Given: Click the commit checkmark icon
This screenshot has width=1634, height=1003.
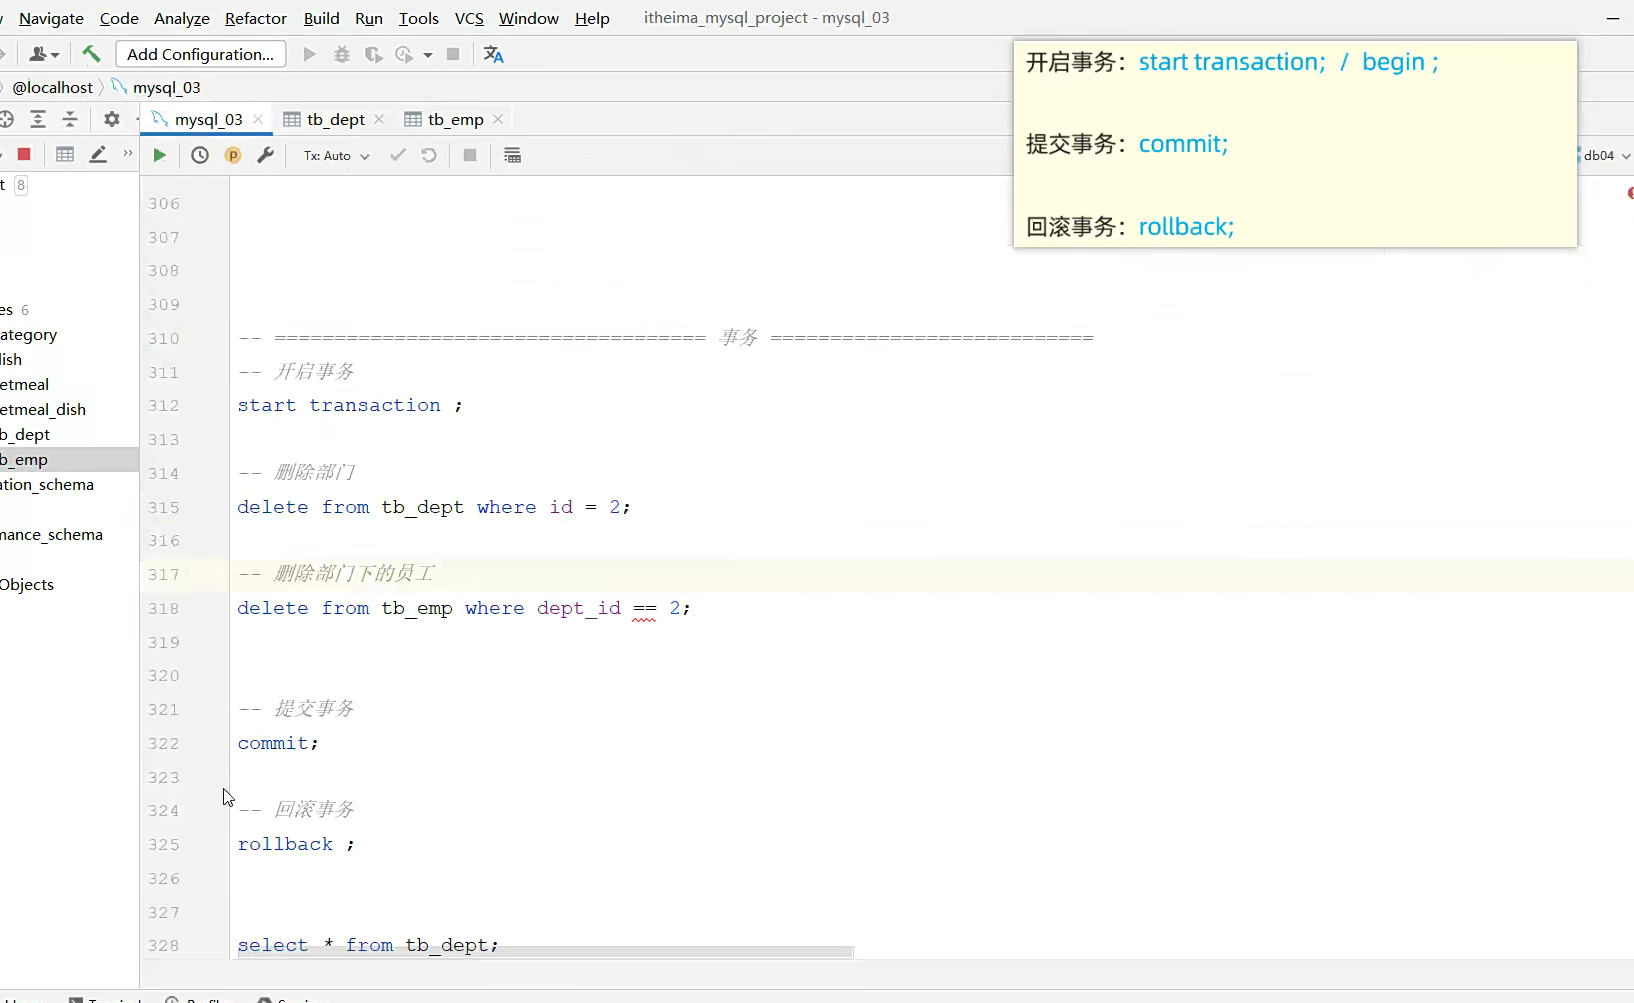Looking at the screenshot, I should (398, 155).
